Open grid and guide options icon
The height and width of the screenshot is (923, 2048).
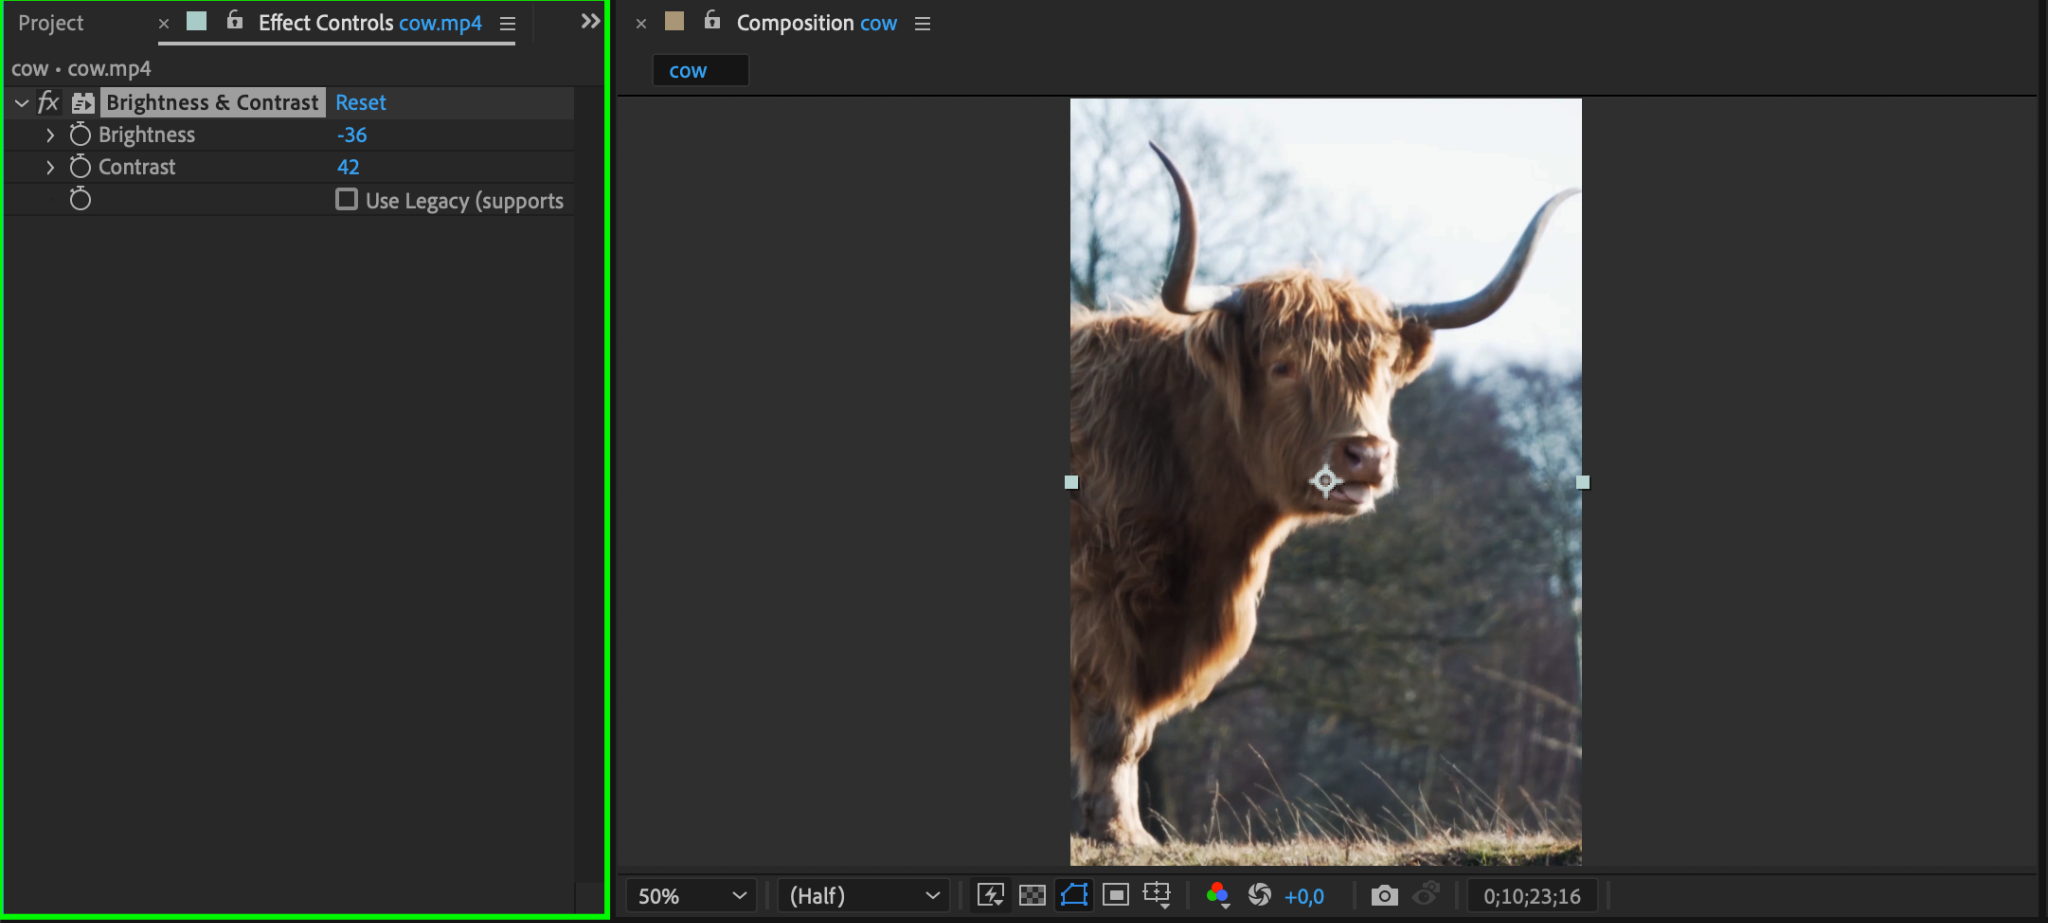pos(1157,895)
